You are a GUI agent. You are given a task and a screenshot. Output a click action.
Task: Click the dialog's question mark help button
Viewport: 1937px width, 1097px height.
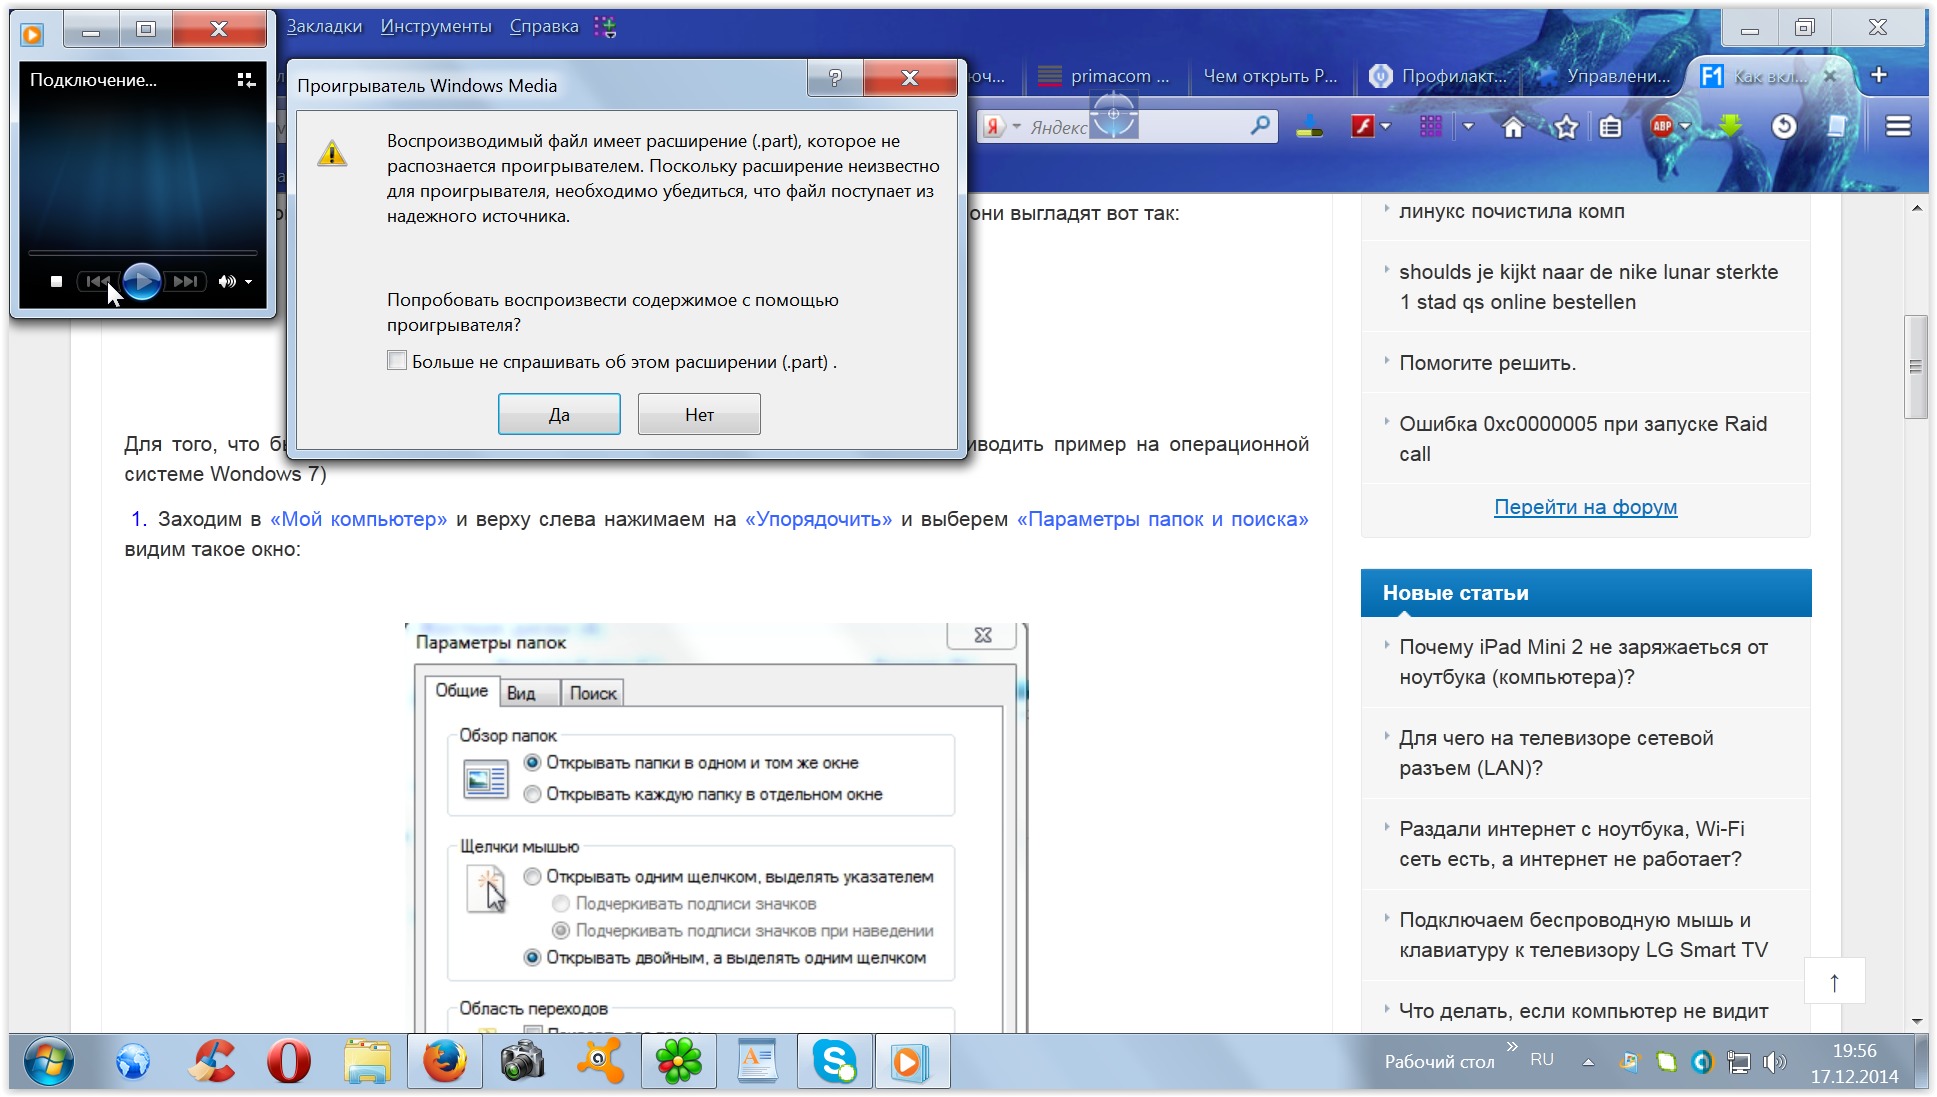tap(835, 78)
